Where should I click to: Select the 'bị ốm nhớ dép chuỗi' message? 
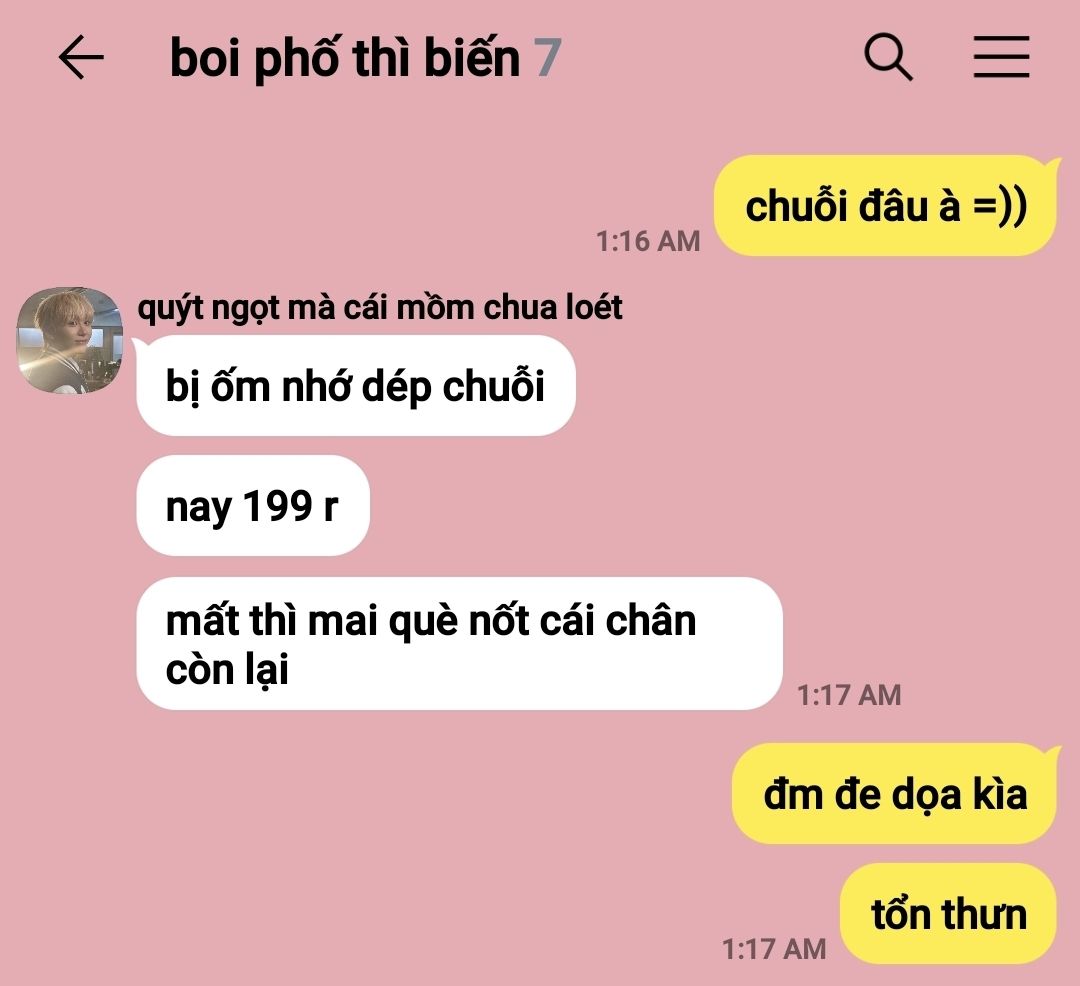tap(355, 386)
